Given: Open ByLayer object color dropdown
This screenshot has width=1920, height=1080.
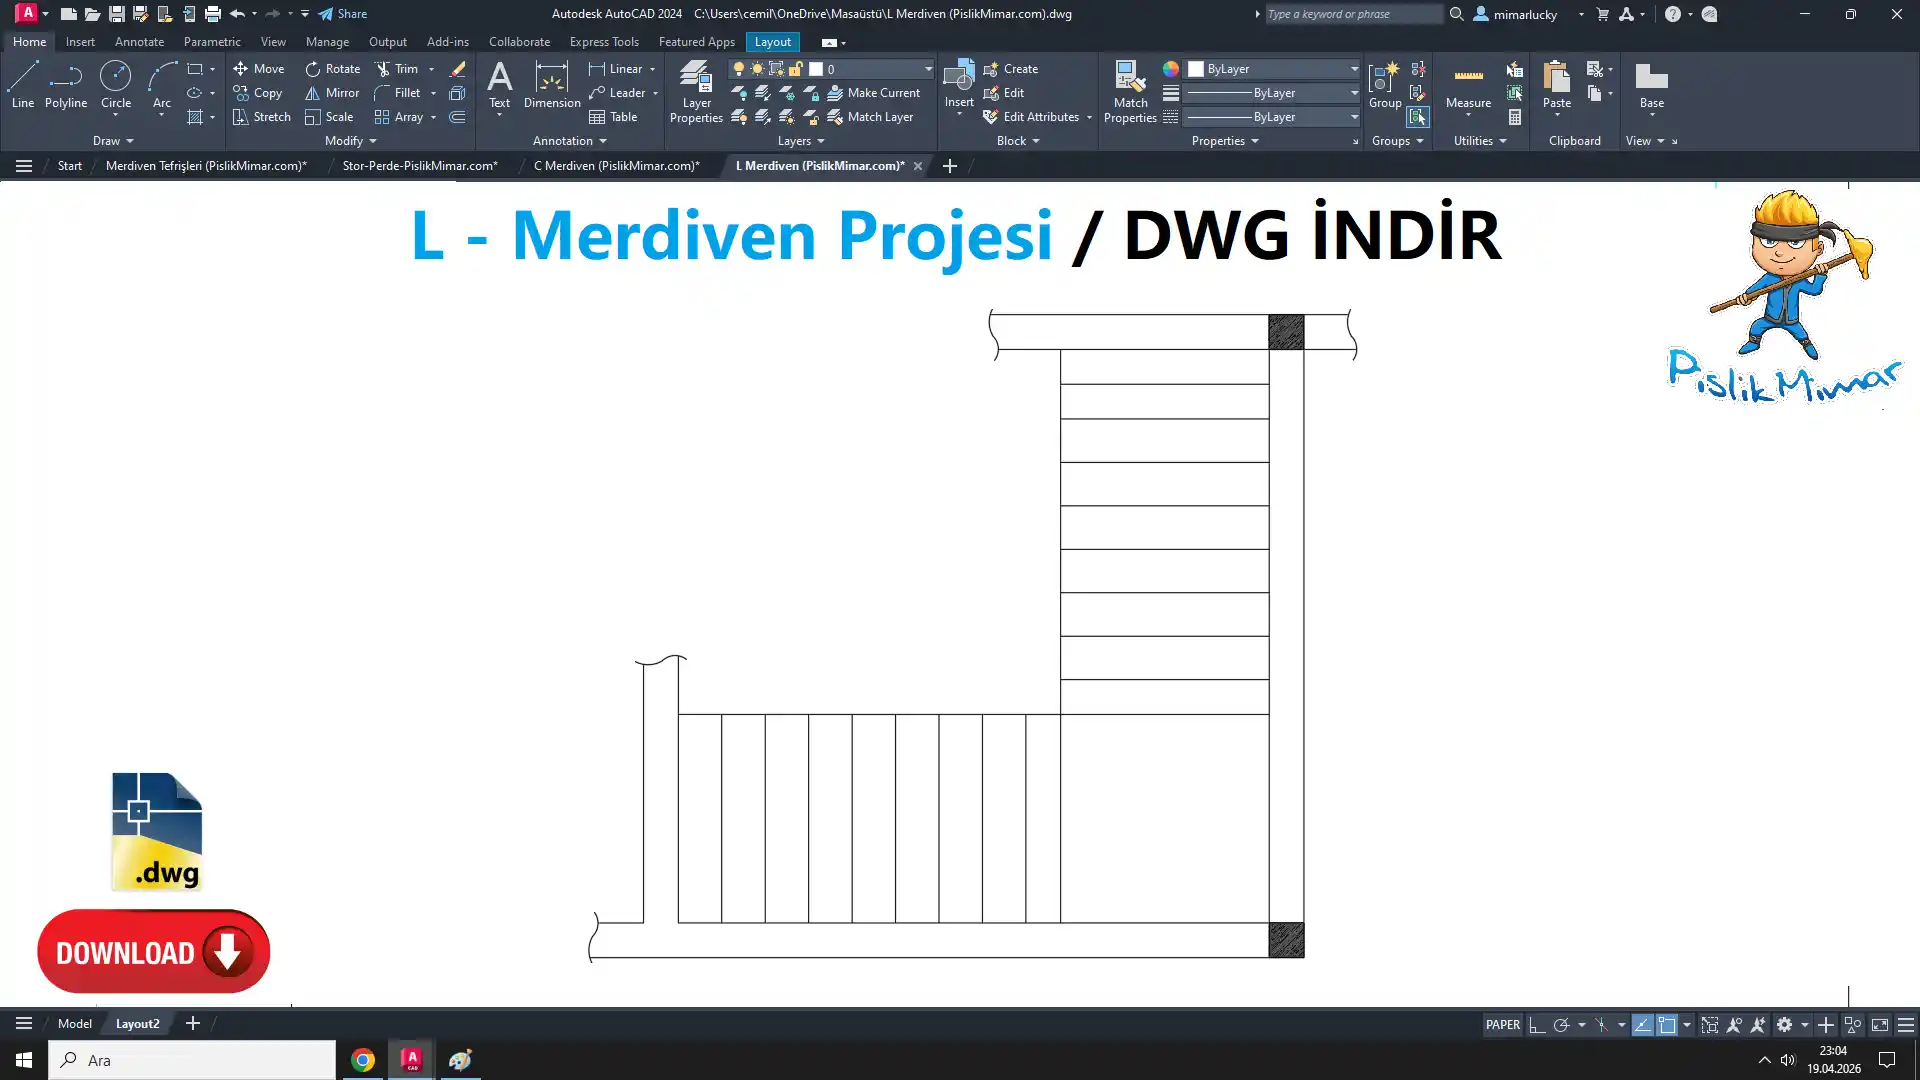Looking at the screenshot, I should (x=1353, y=69).
